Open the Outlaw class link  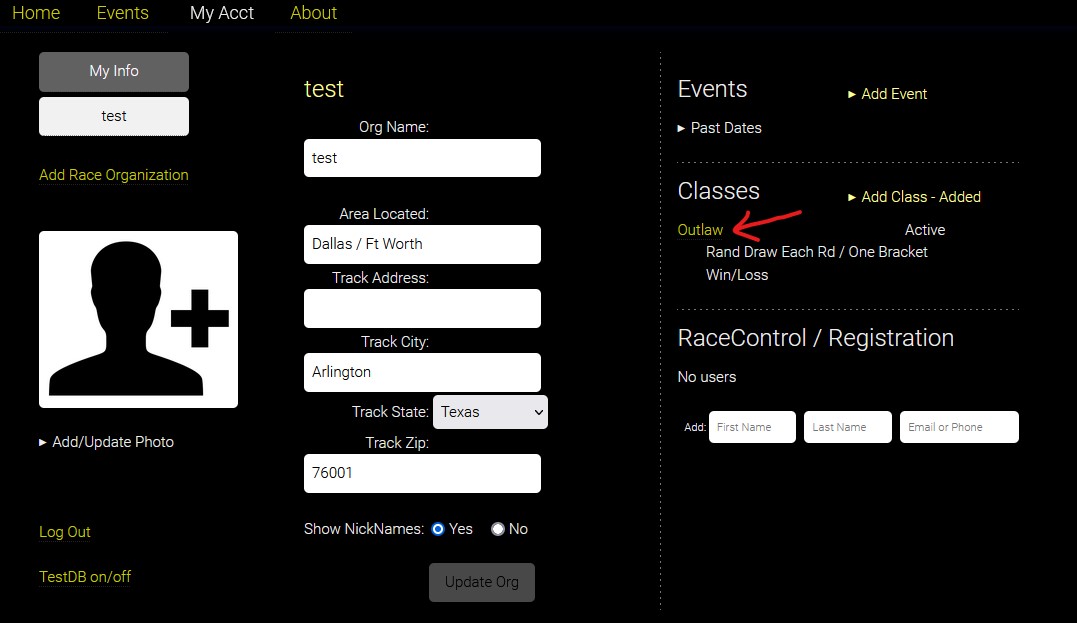pyautogui.click(x=700, y=230)
